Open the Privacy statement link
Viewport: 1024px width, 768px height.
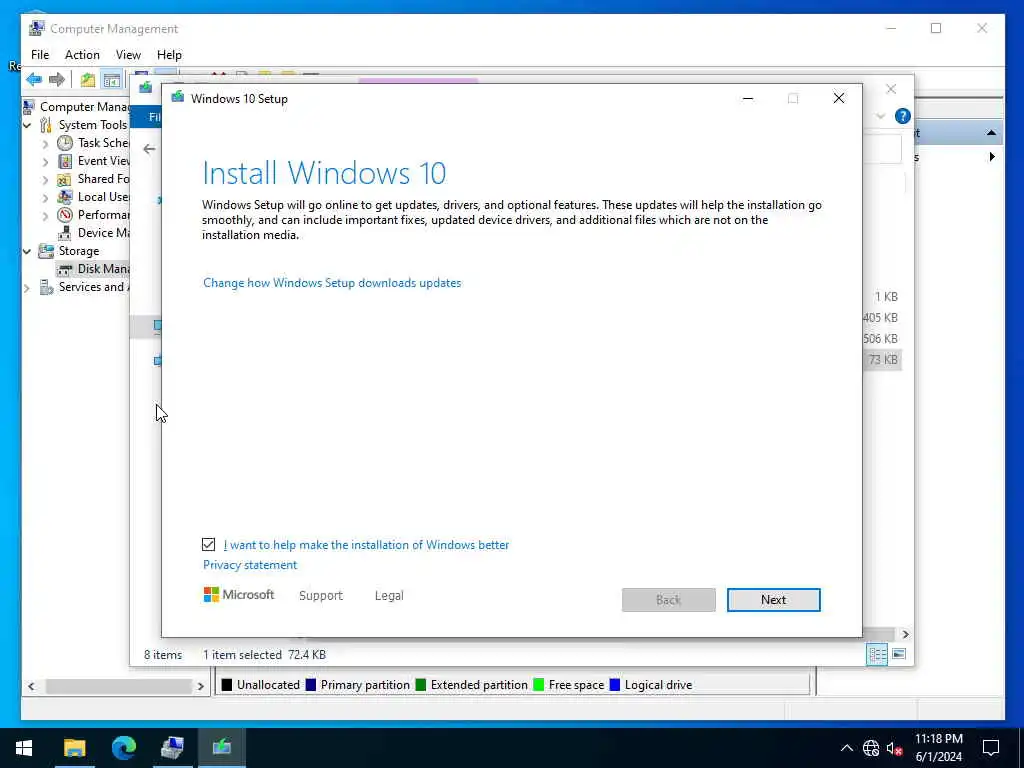(249, 565)
